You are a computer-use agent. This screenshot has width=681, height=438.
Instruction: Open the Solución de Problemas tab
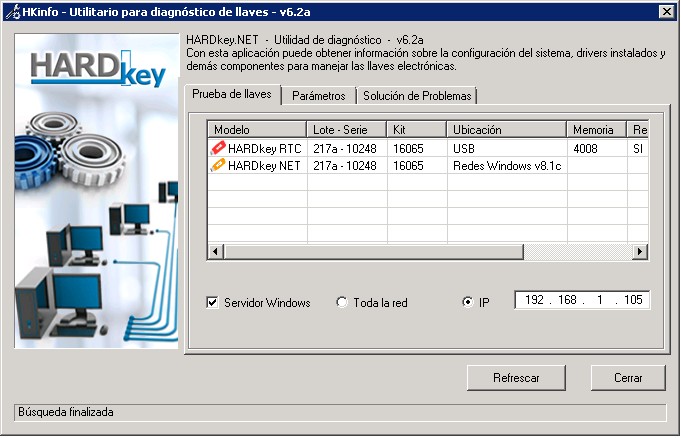[417, 96]
